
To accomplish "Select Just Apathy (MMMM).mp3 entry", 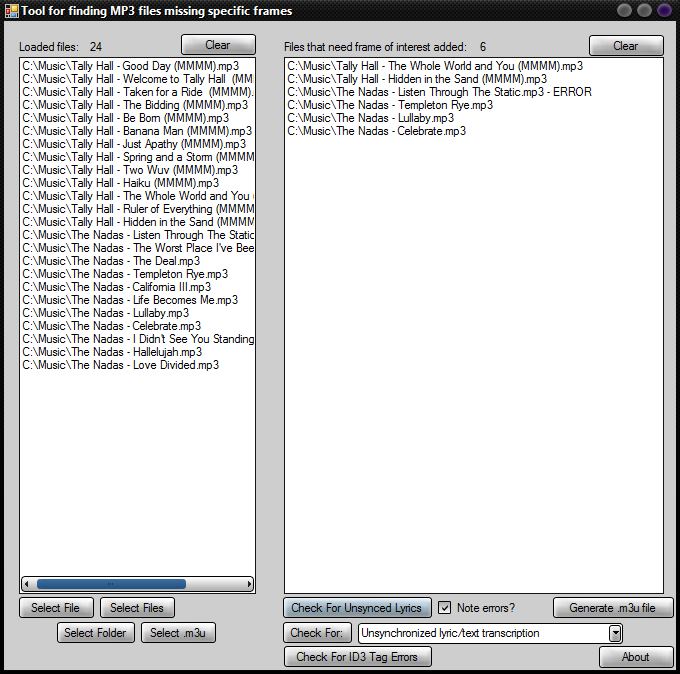I will pos(134,144).
